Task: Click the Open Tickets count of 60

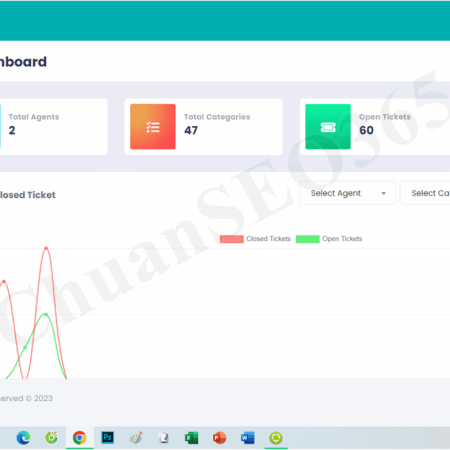Action: click(366, 130)
